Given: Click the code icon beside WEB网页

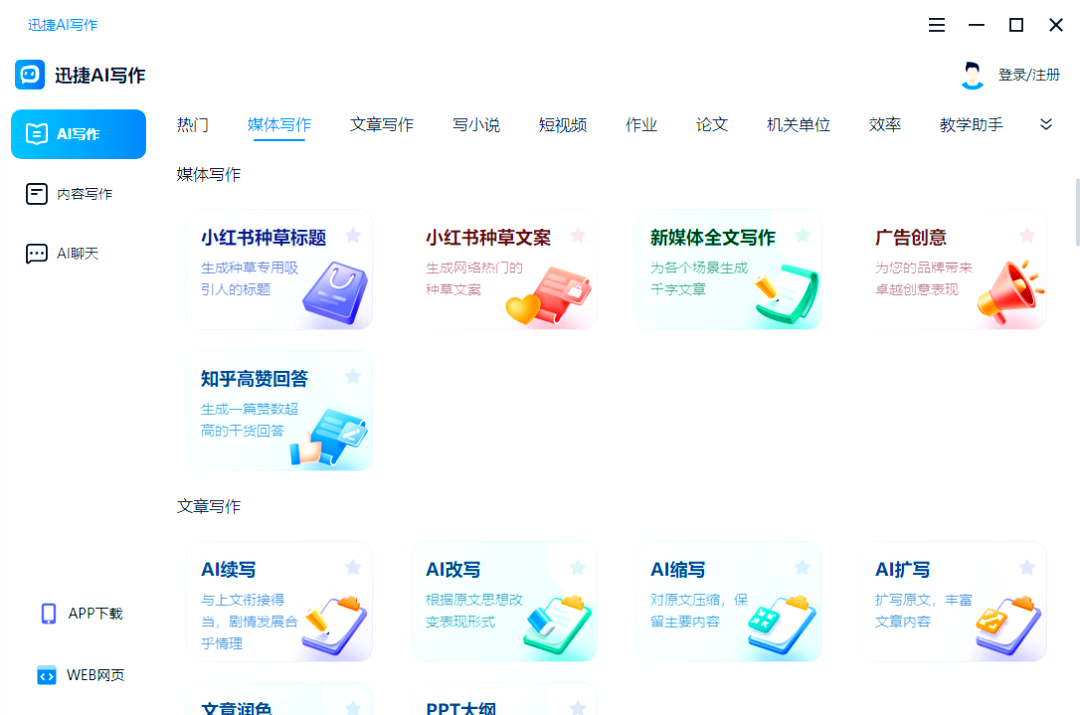Looking at the screenshot, I should pyautogui.click(x=46, y=675).
